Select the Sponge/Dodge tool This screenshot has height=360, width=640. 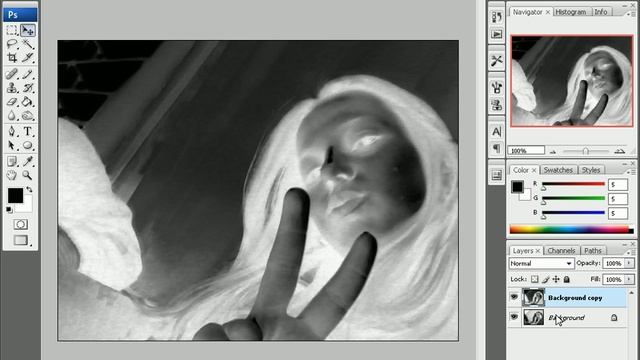[28, 116]
